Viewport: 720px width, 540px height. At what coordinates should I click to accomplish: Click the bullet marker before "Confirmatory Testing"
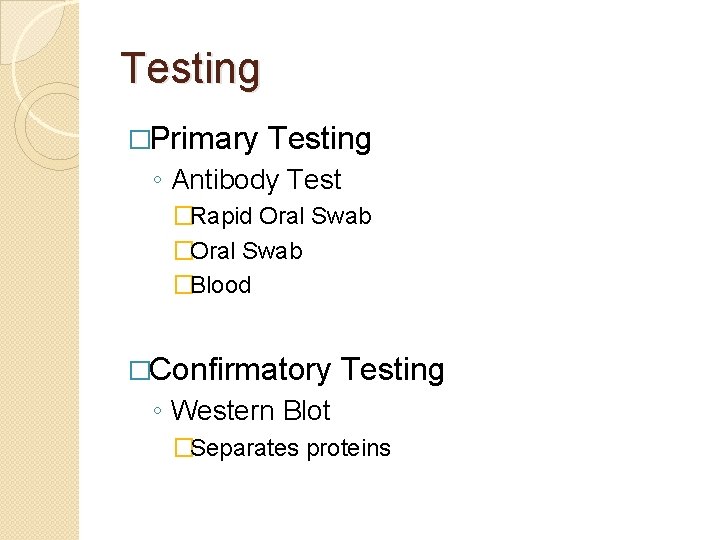(x=137, y=370)
